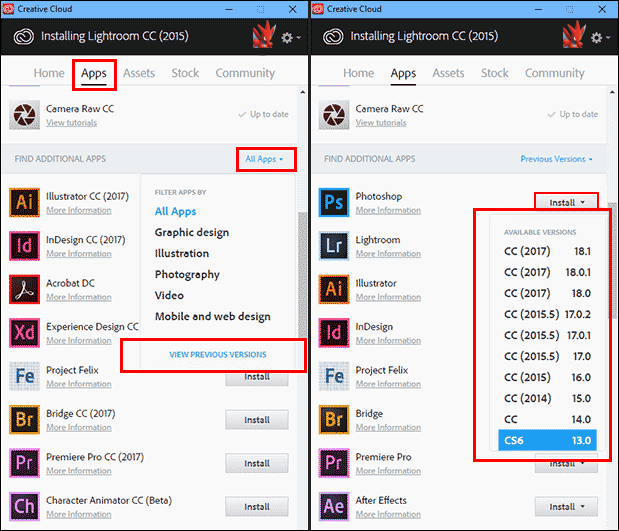619x531 pixels.
Task: Open Stock tab in right window
Action: click(x=495, y=73)
